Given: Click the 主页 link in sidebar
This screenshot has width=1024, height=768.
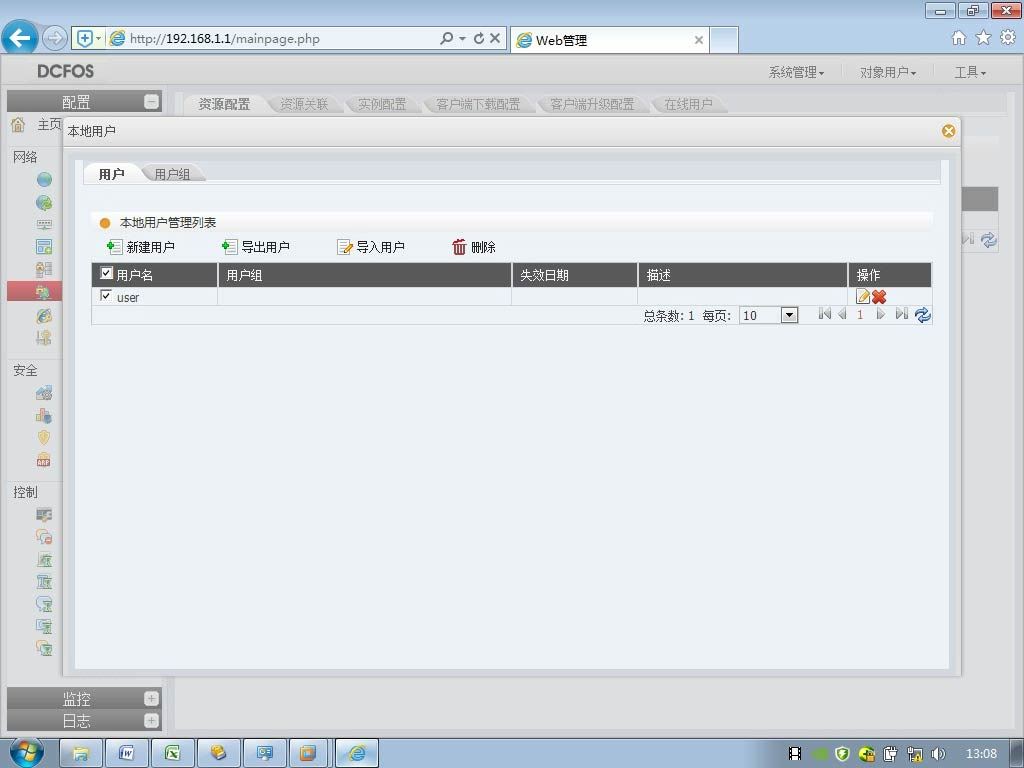Looking at the screenshot, I should [x=49, y=124].
